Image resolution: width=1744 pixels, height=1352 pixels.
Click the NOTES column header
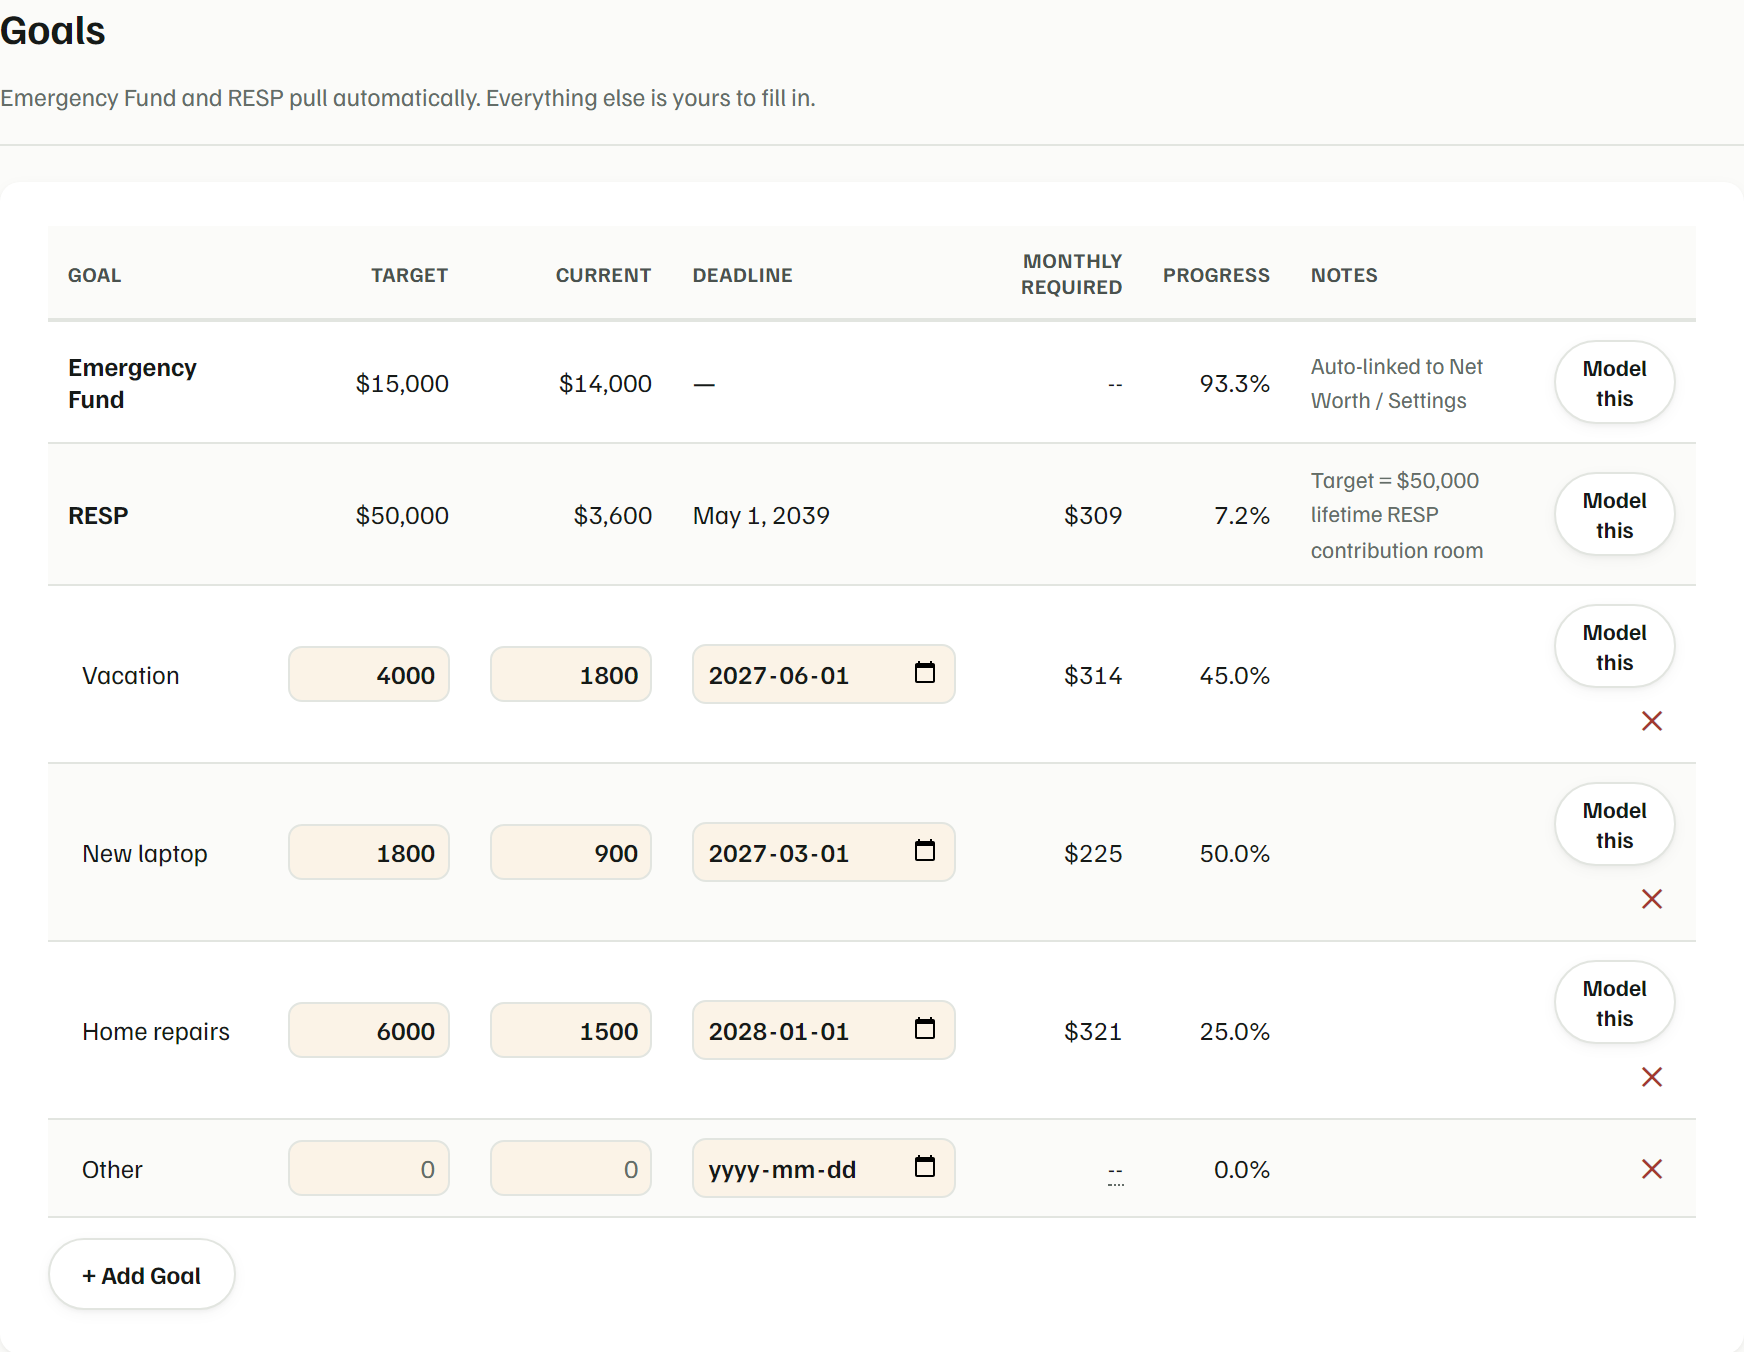(x=1344, y=276)
